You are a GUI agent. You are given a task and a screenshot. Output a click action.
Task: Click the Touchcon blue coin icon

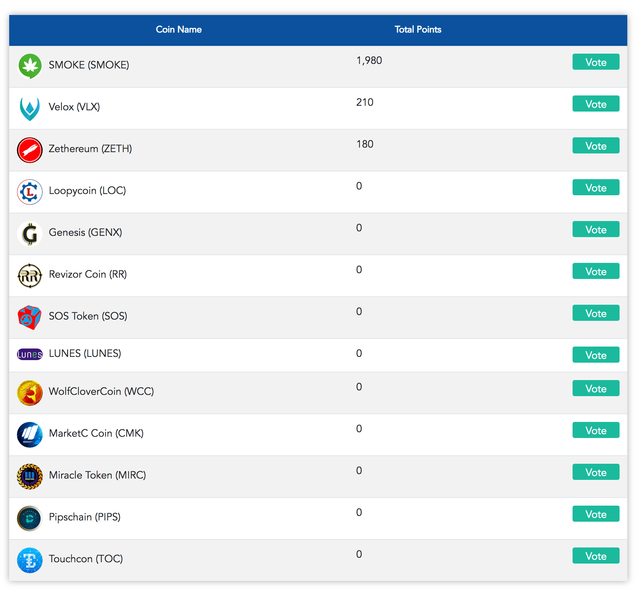[30, 560]
